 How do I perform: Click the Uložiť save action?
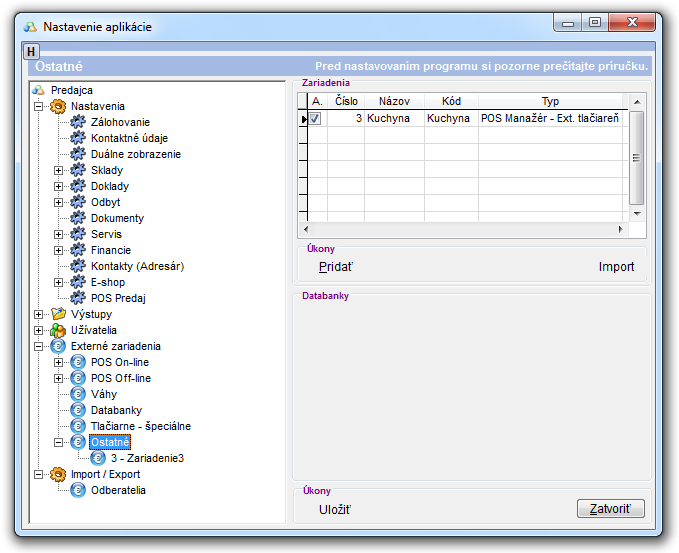335,510
